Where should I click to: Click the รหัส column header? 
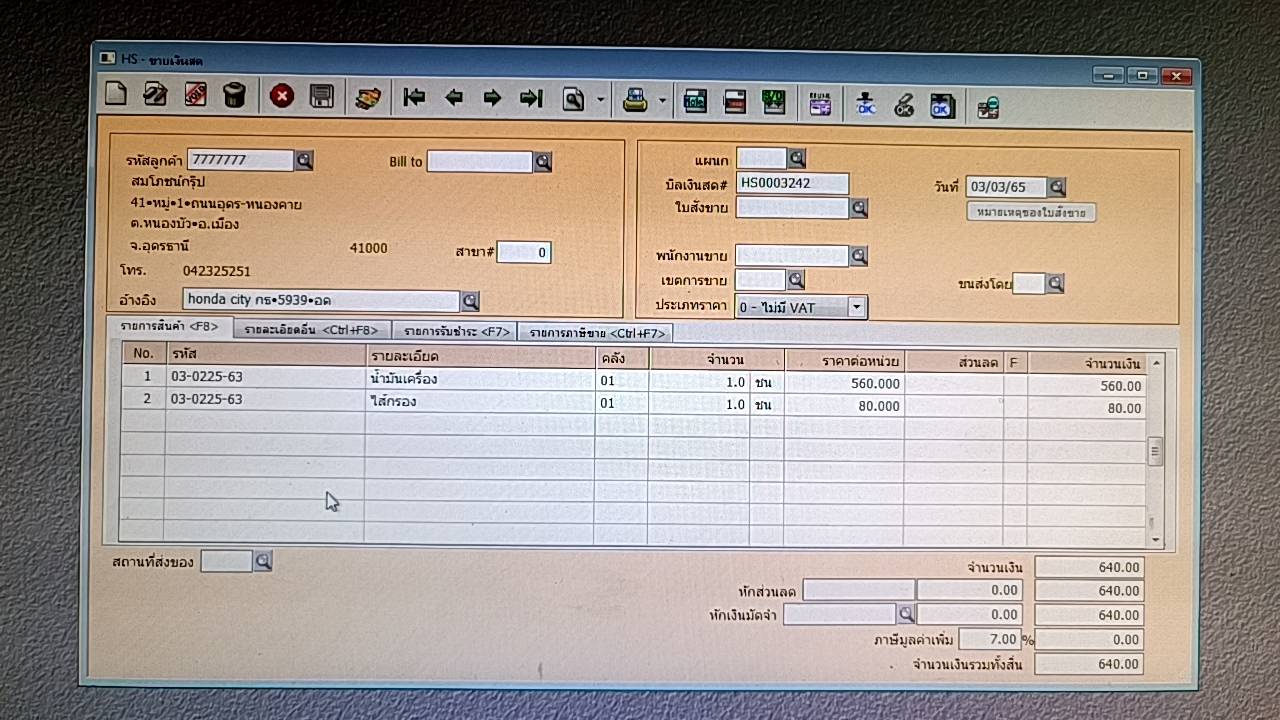[x=265, y=354]
